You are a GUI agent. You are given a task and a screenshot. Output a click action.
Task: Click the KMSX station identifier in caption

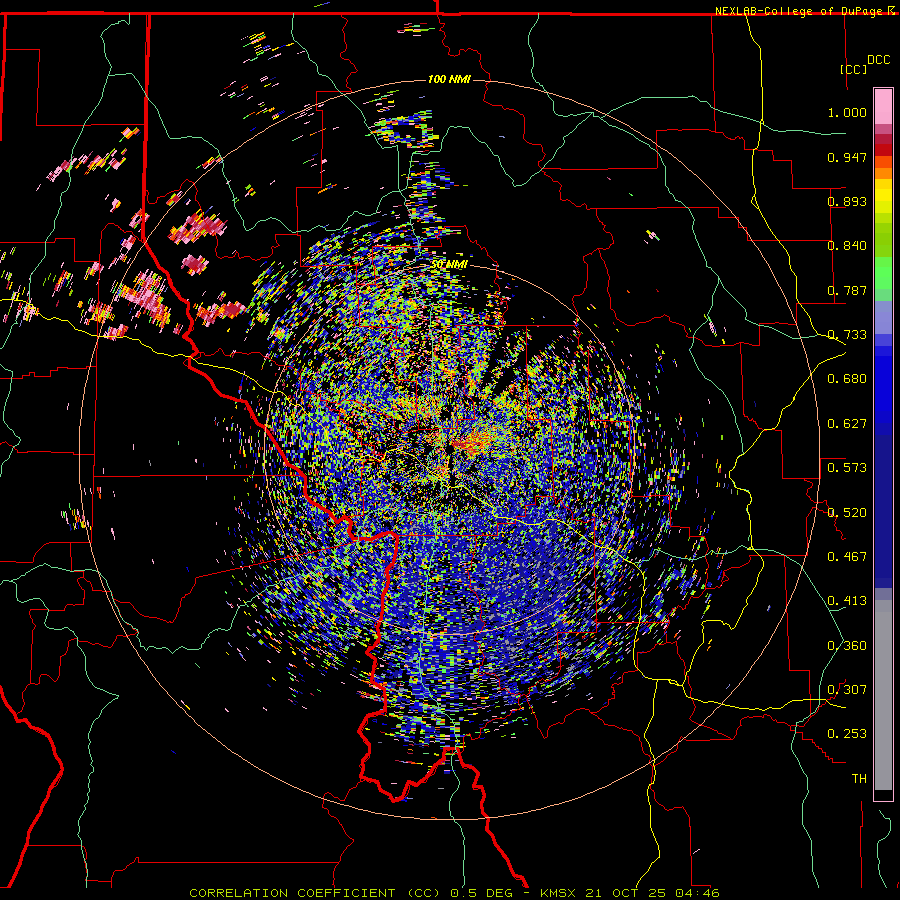(x=560, y=893)
